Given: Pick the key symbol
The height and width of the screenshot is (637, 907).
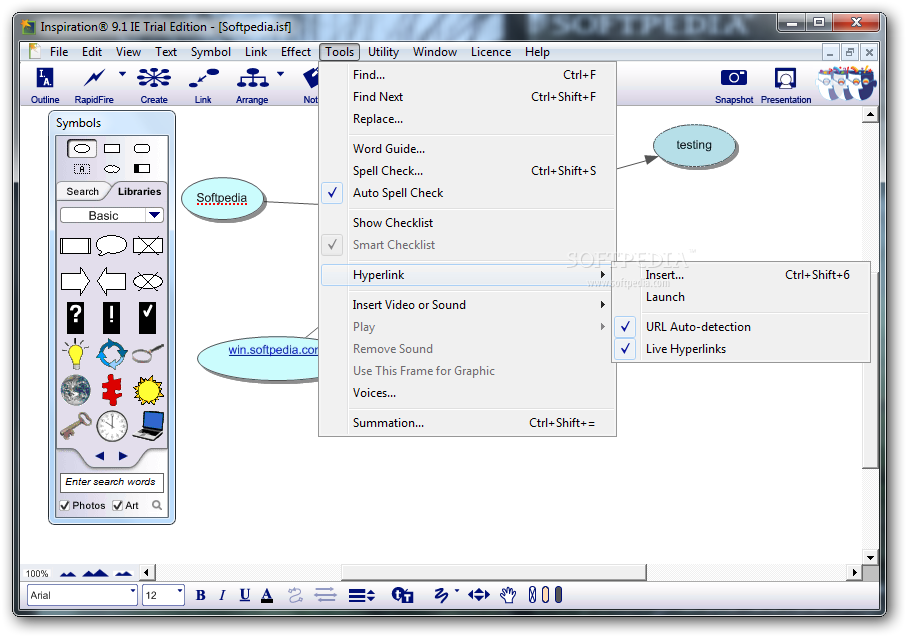Looking at the screenshot, I should [76, 425].
